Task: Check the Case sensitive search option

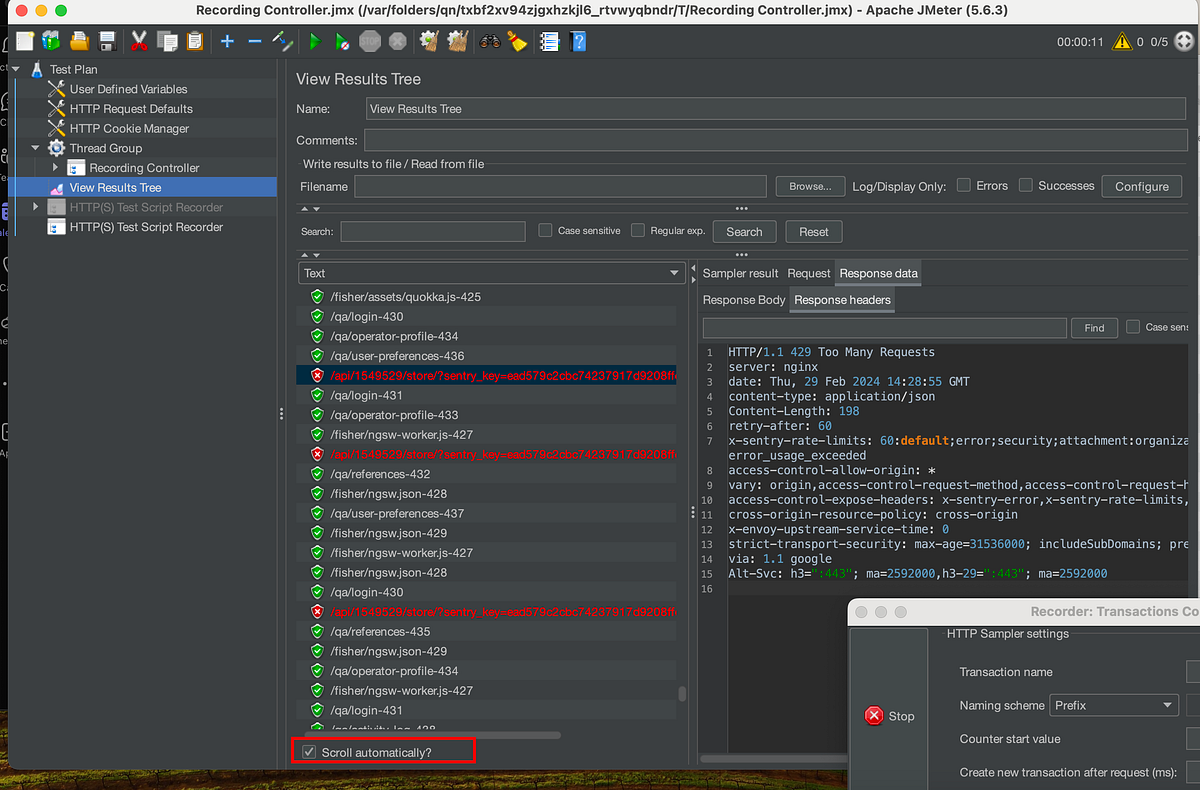Action: [545, 230]
